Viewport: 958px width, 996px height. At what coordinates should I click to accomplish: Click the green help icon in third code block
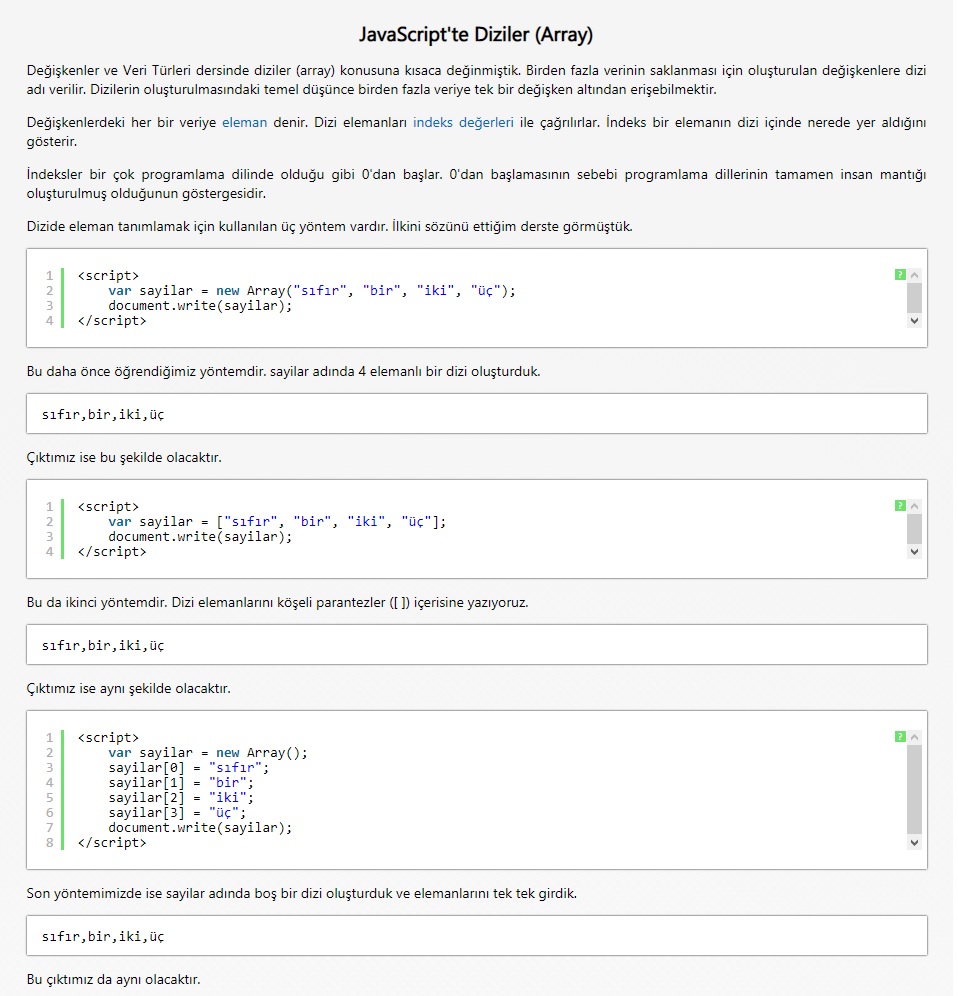point(900,737)
